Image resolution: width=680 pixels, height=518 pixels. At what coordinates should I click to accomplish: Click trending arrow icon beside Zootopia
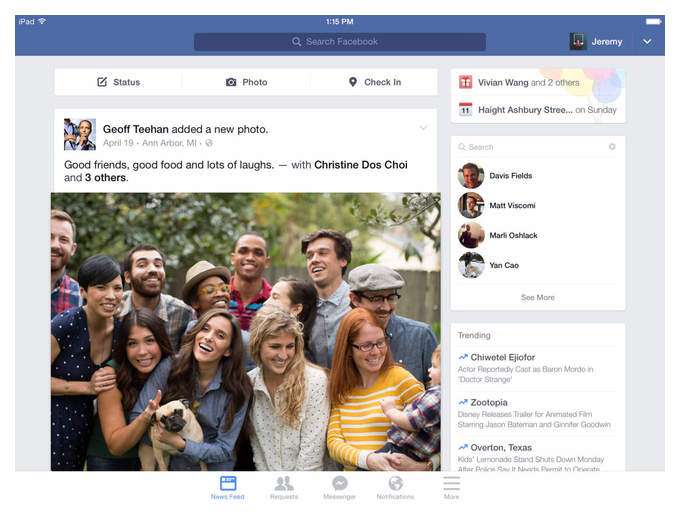point(463,402)
